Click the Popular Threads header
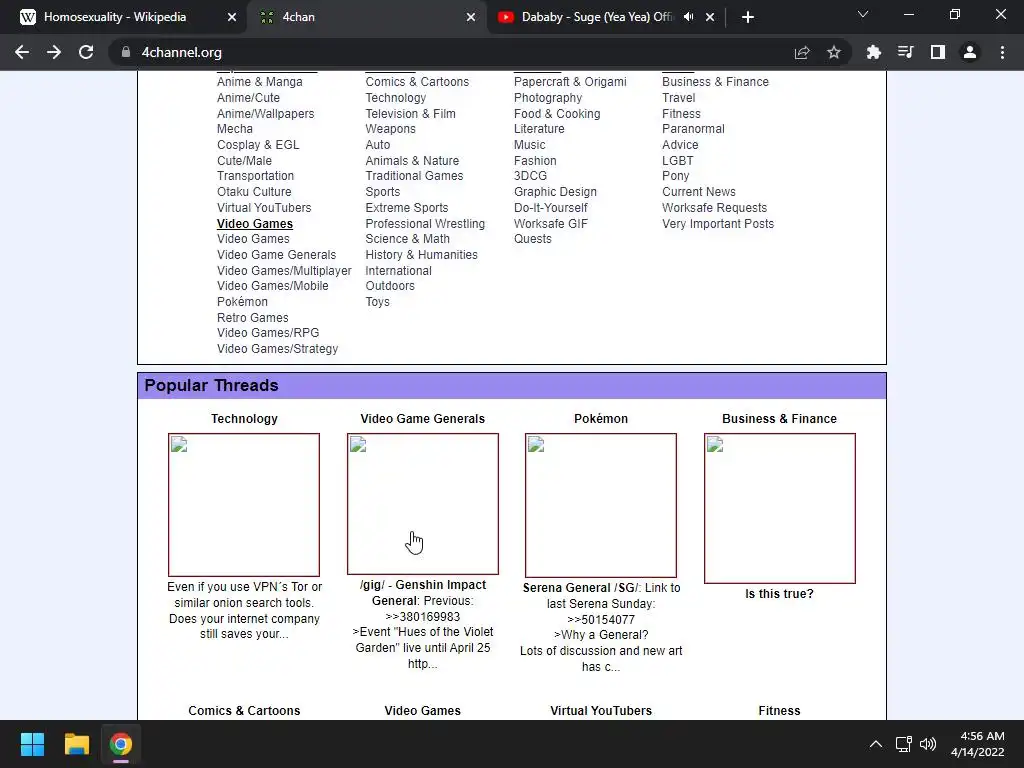 click(x=512, y=385)
